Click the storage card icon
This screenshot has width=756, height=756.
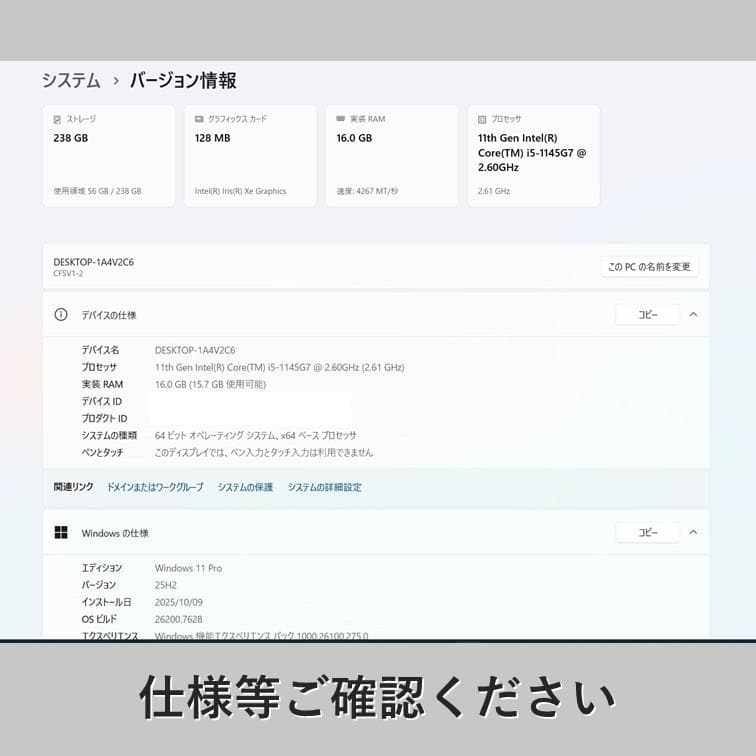click(57, 119)
